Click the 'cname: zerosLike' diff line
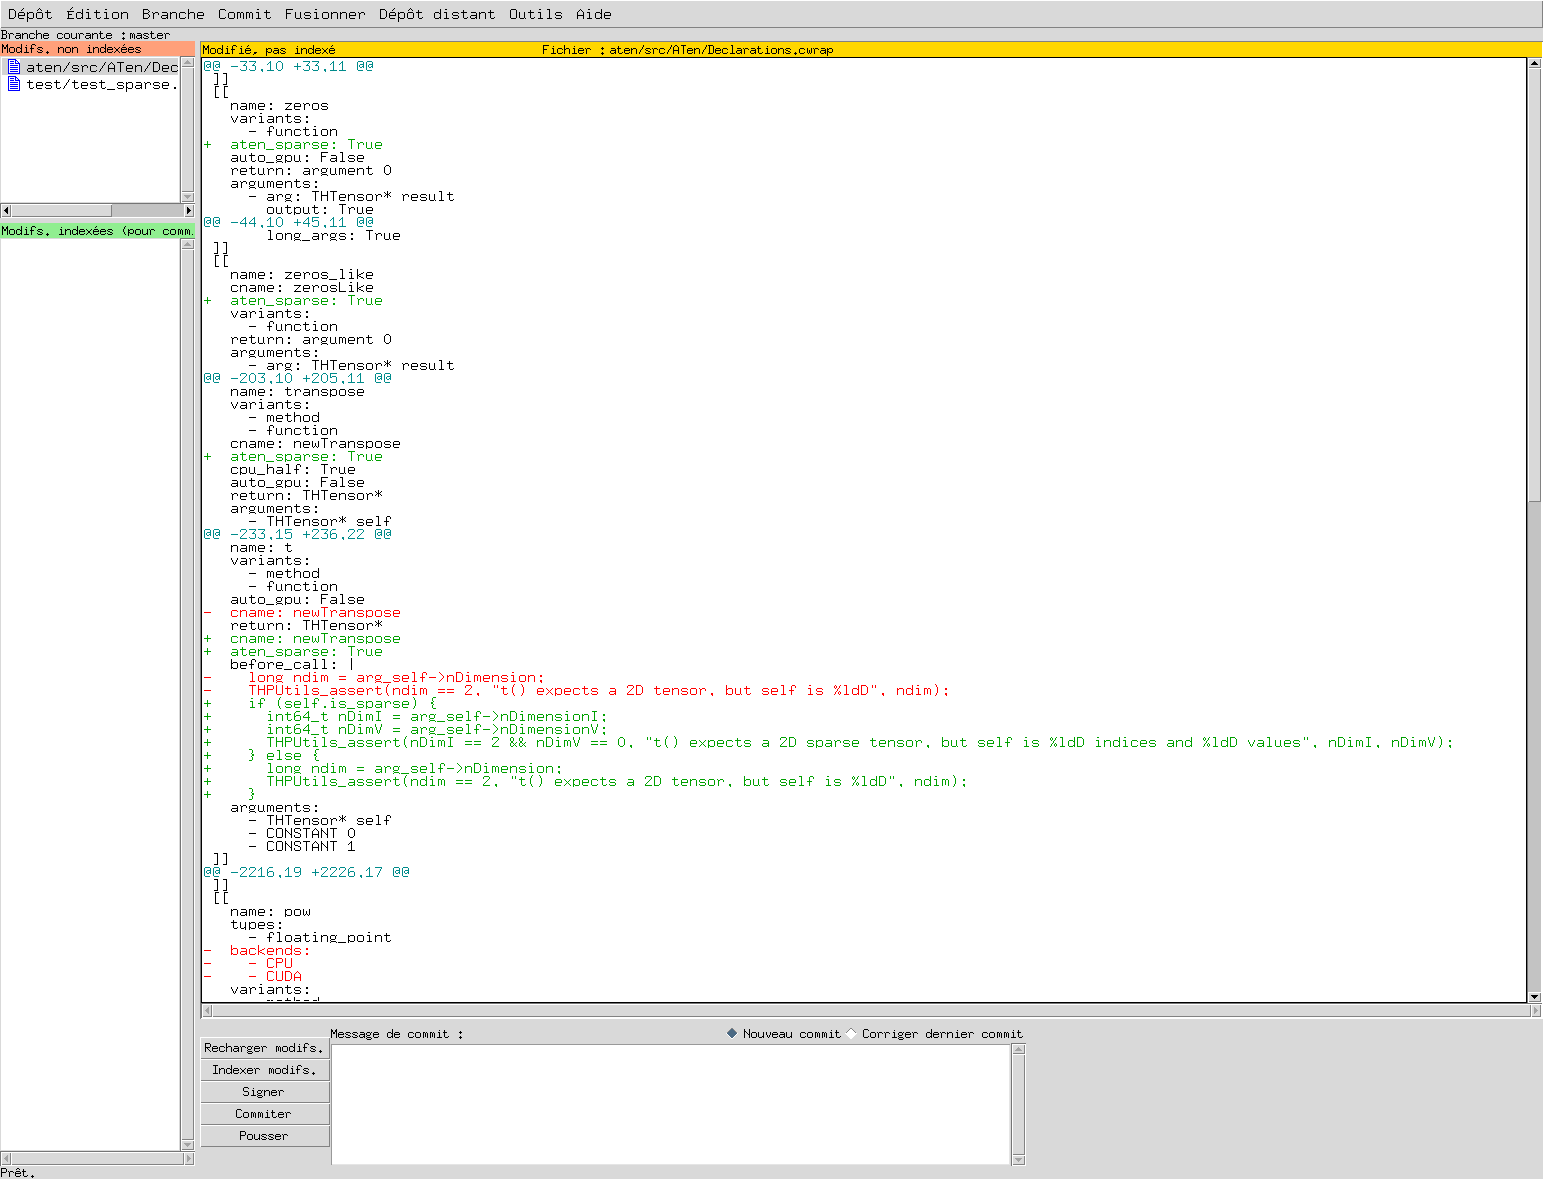 [x=302, y=287]
